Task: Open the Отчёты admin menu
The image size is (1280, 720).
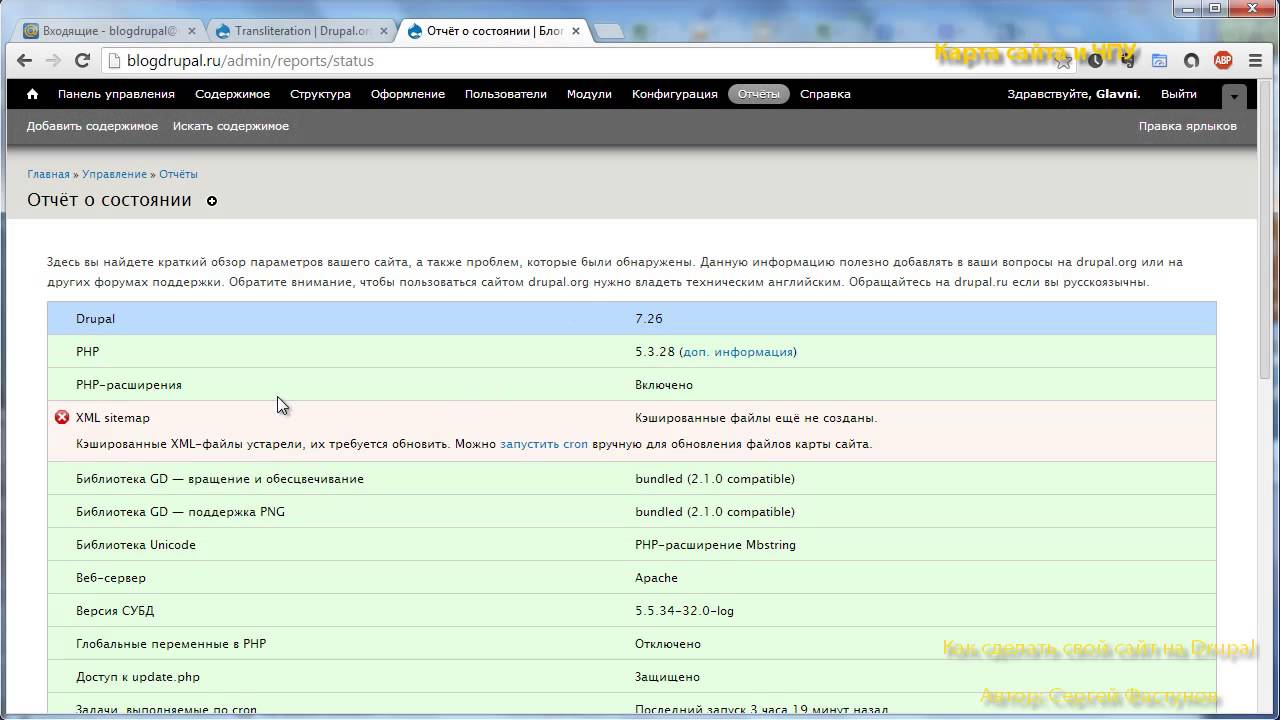Action: point(759,94)
